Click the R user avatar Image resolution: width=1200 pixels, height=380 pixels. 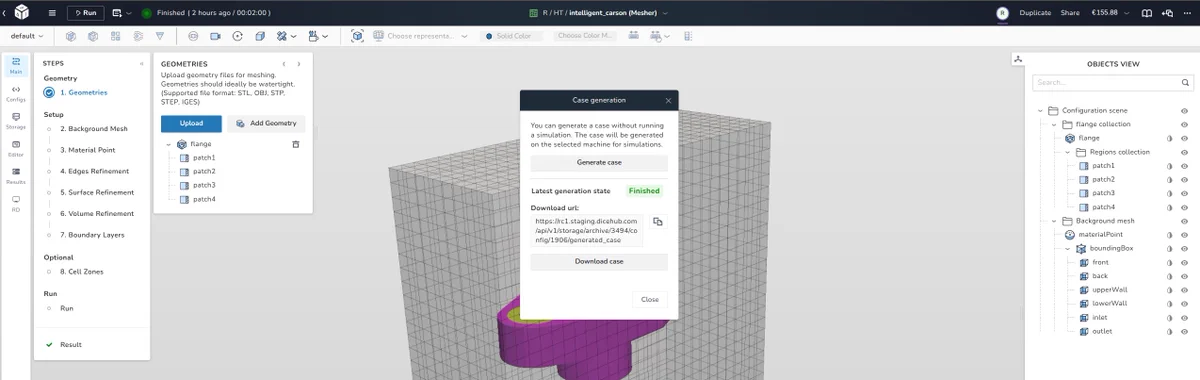tap(1002, 13)
